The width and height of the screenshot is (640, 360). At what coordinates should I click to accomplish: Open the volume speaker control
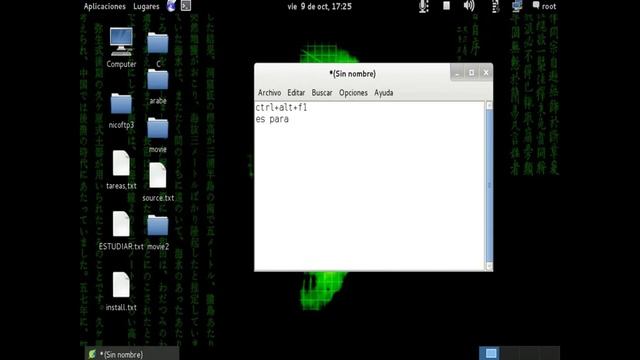pyautogui.click(x=469, y=6)
